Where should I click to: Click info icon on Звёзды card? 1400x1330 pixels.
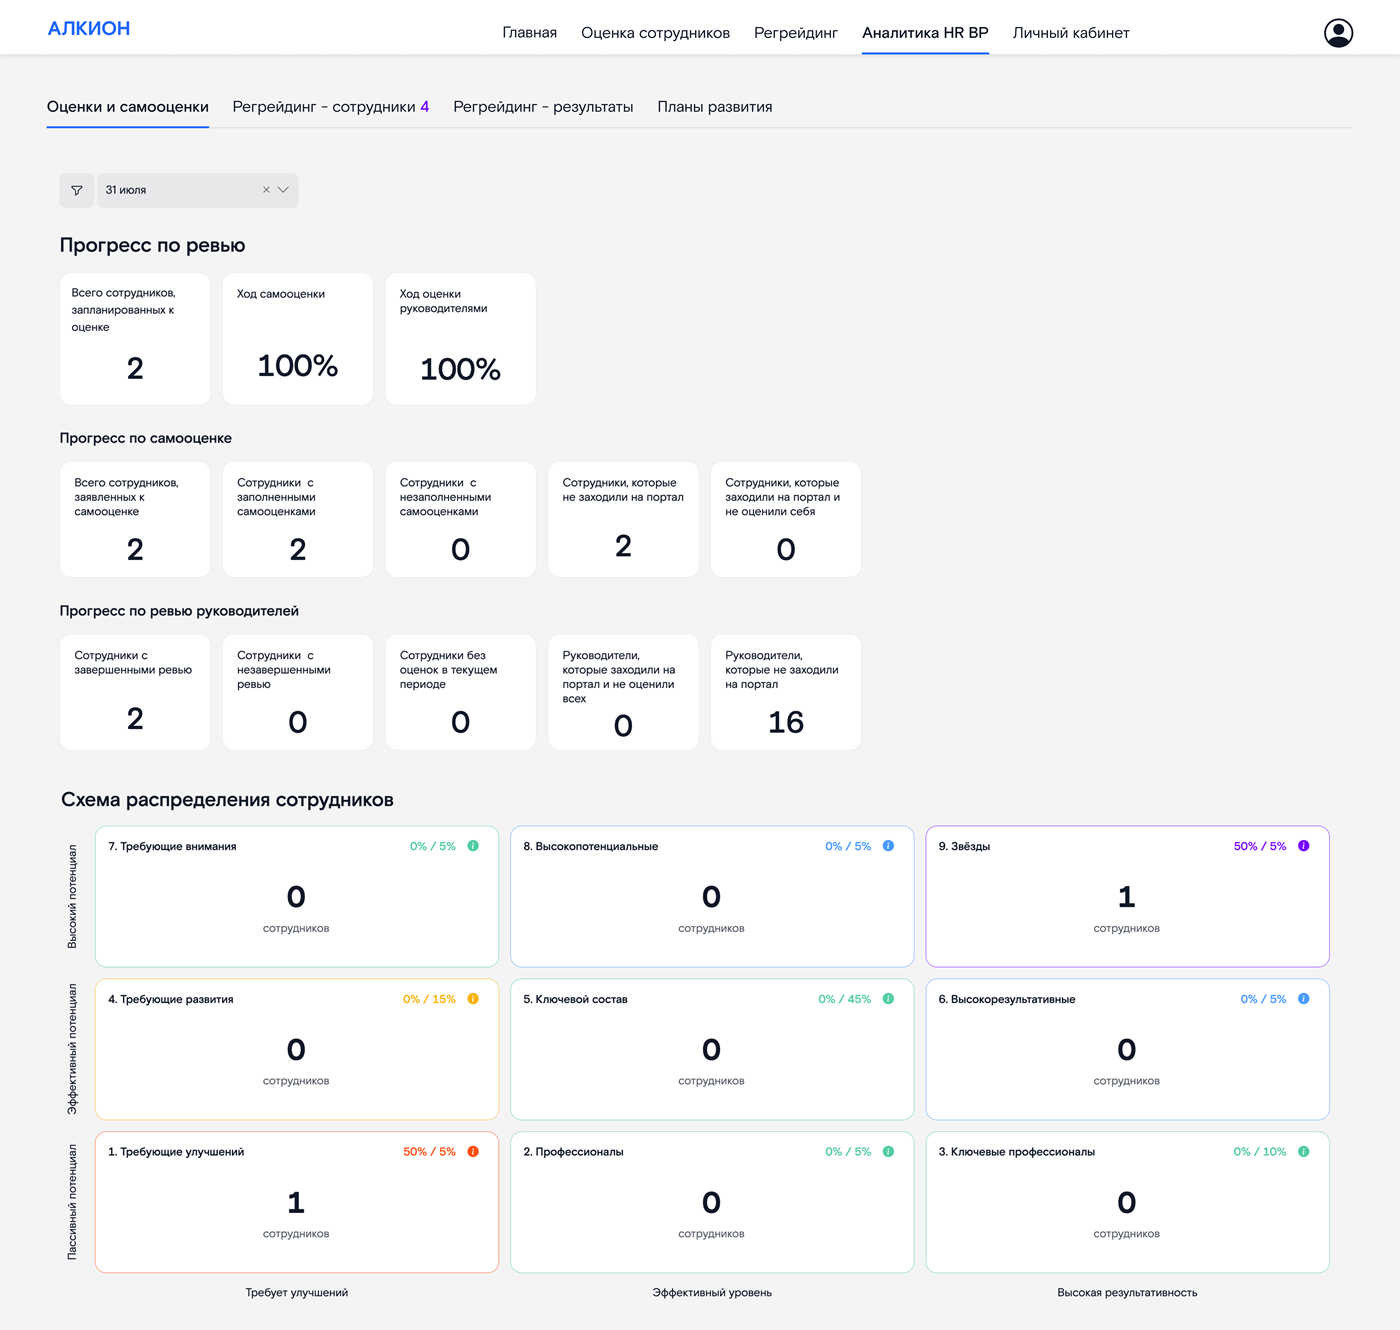[x=1303, y=846]
